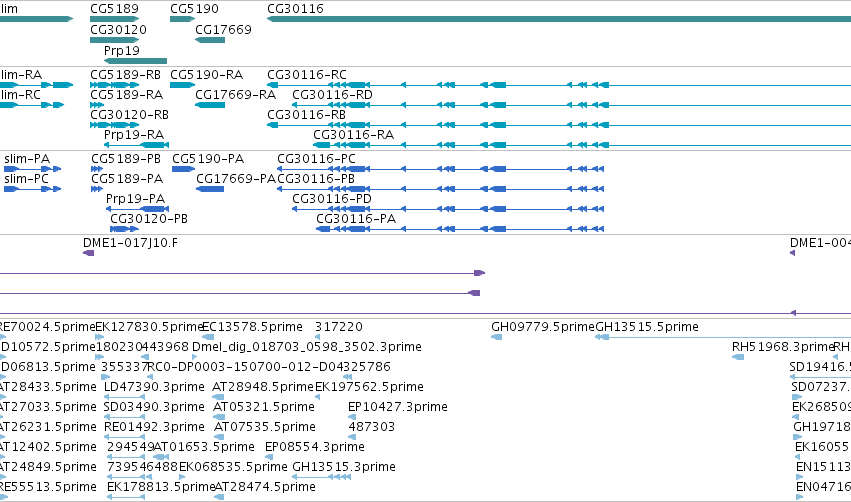Select the CG30120 gene label

(x=118, y=29)
